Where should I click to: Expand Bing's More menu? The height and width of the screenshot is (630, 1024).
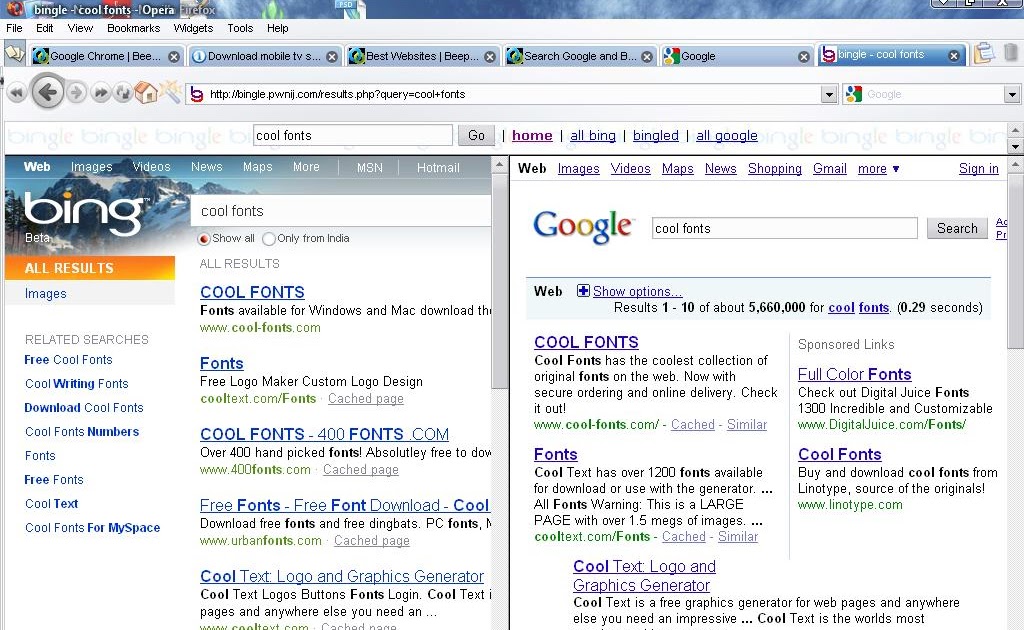point(306,167)
